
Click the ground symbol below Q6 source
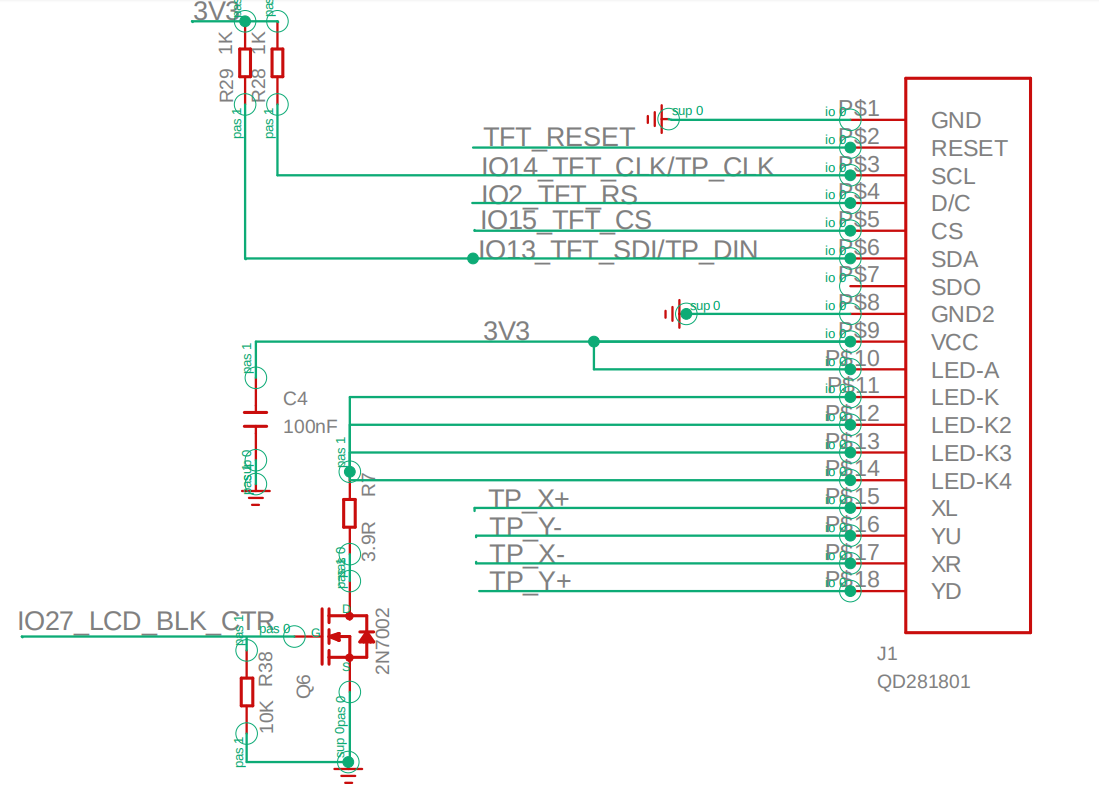[x=348, y=773]
